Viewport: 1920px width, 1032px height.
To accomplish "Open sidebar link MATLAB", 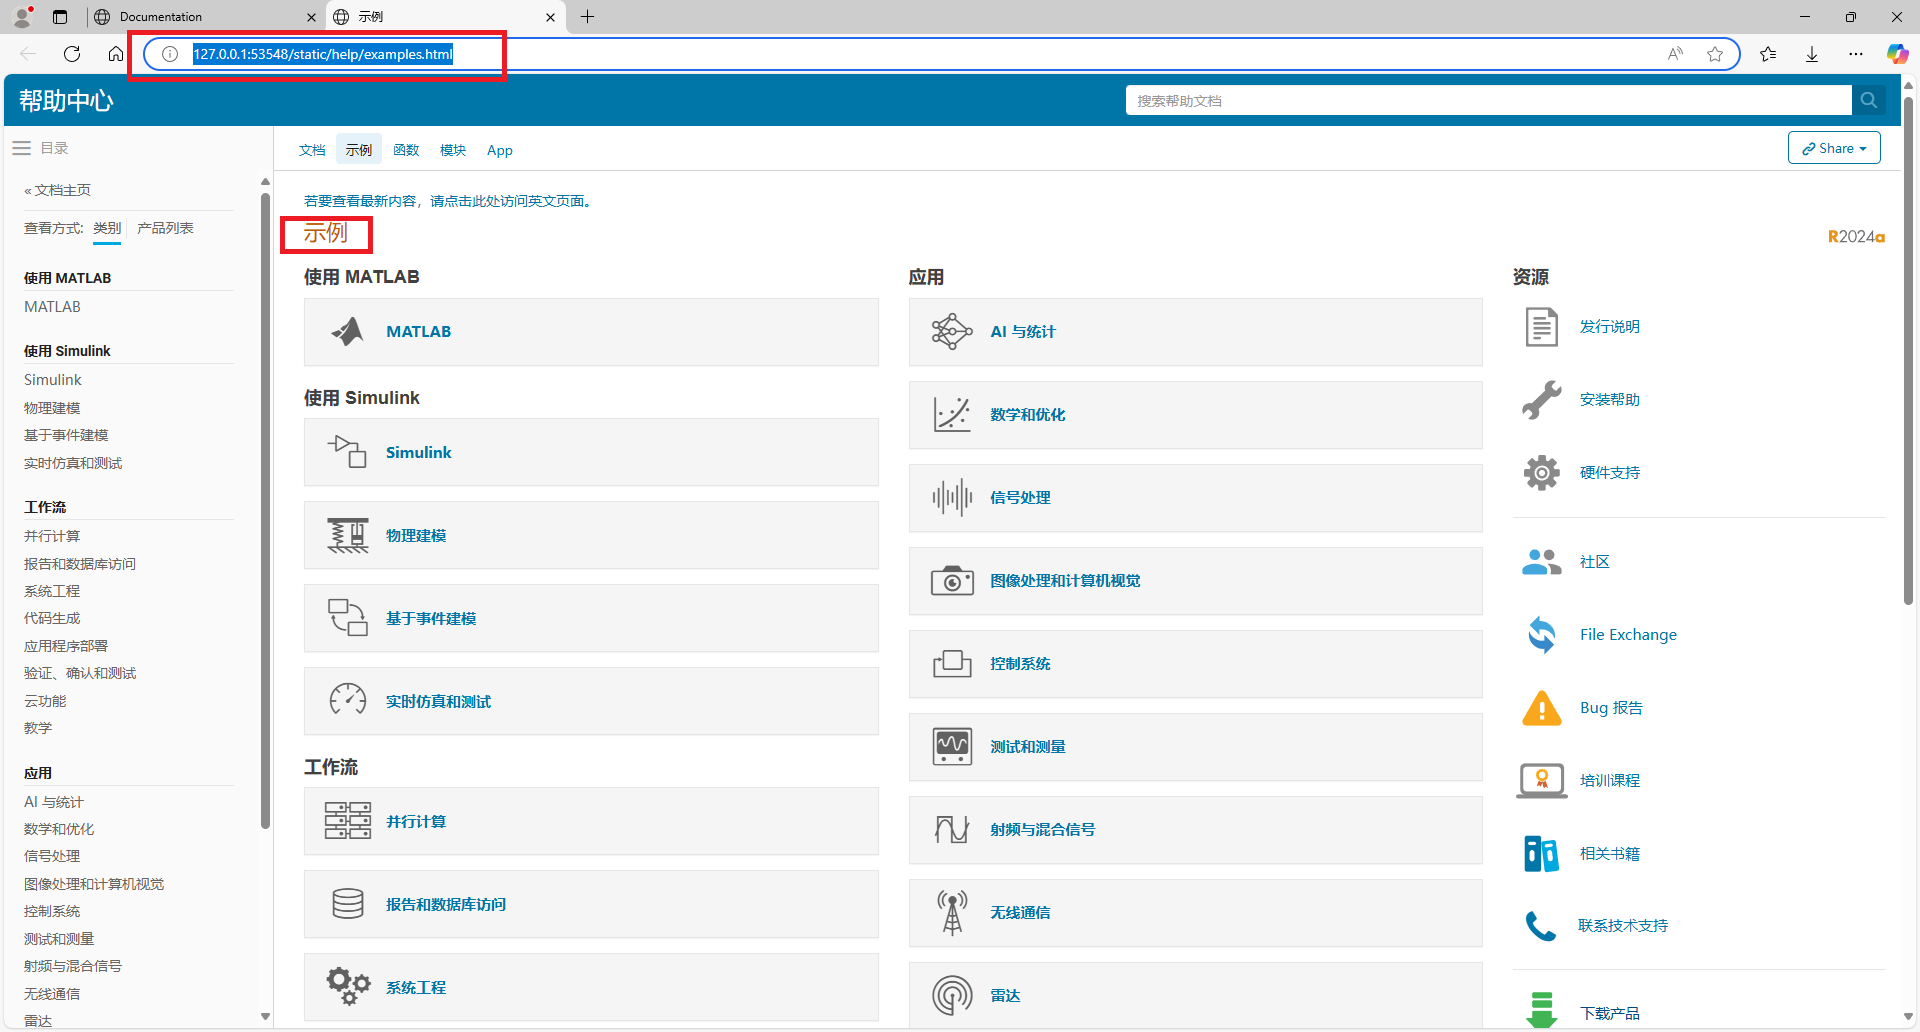I will 52,307.
